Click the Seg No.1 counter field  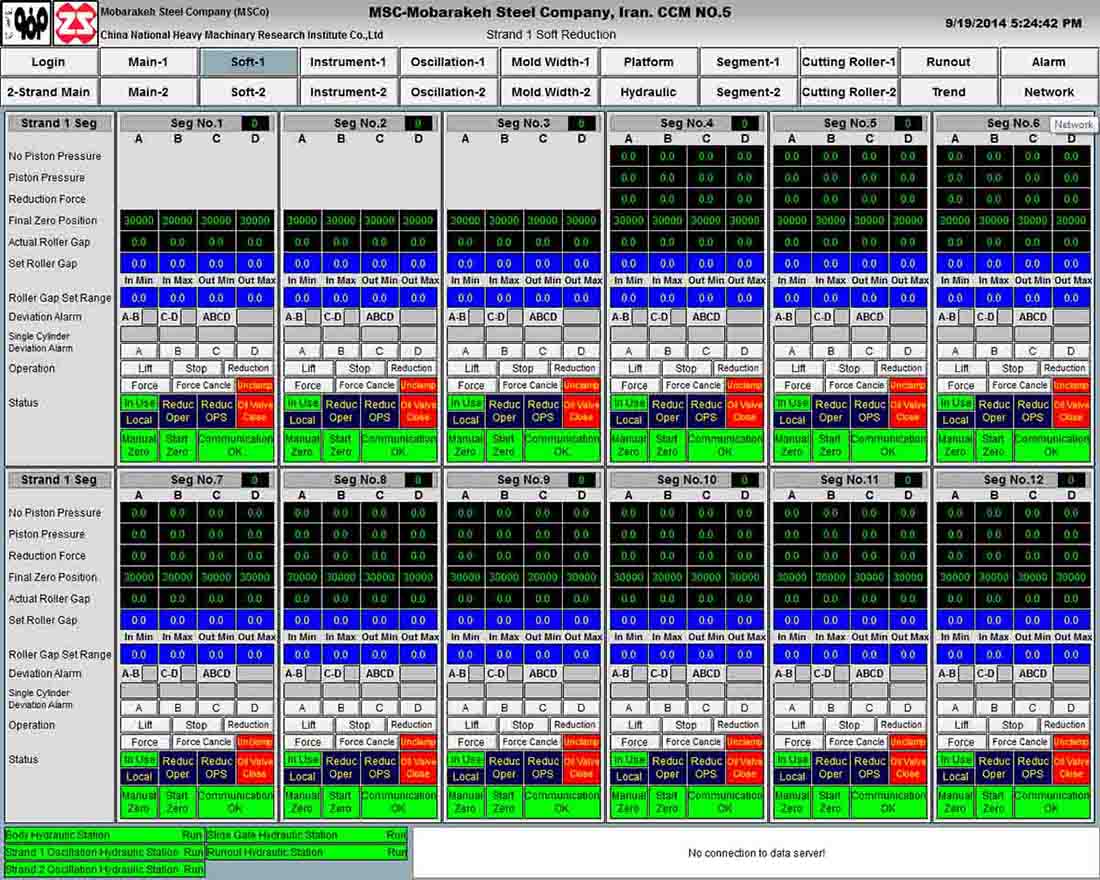[255, 124]
